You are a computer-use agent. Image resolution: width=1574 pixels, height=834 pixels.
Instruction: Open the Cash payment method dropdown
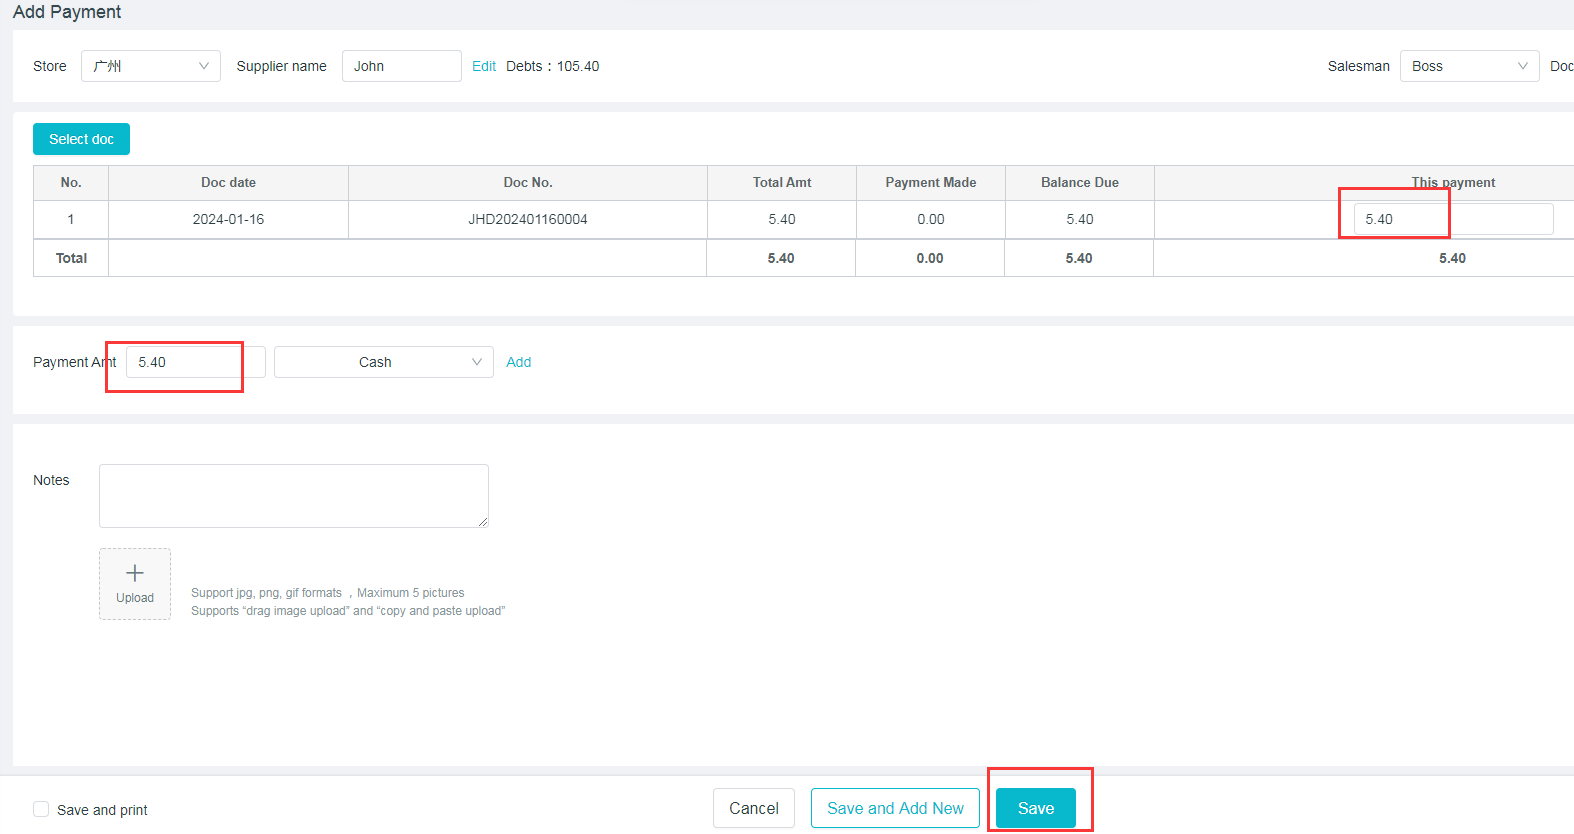[383, 362]
